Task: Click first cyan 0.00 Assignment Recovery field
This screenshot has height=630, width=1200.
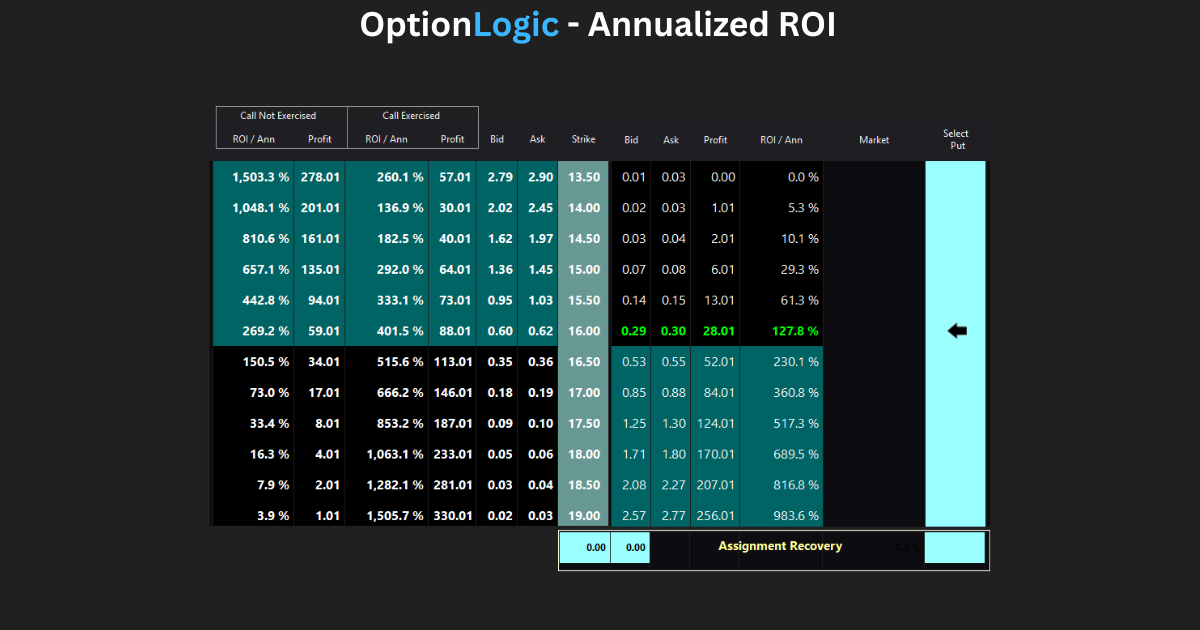Action: [x=584, y=548]
